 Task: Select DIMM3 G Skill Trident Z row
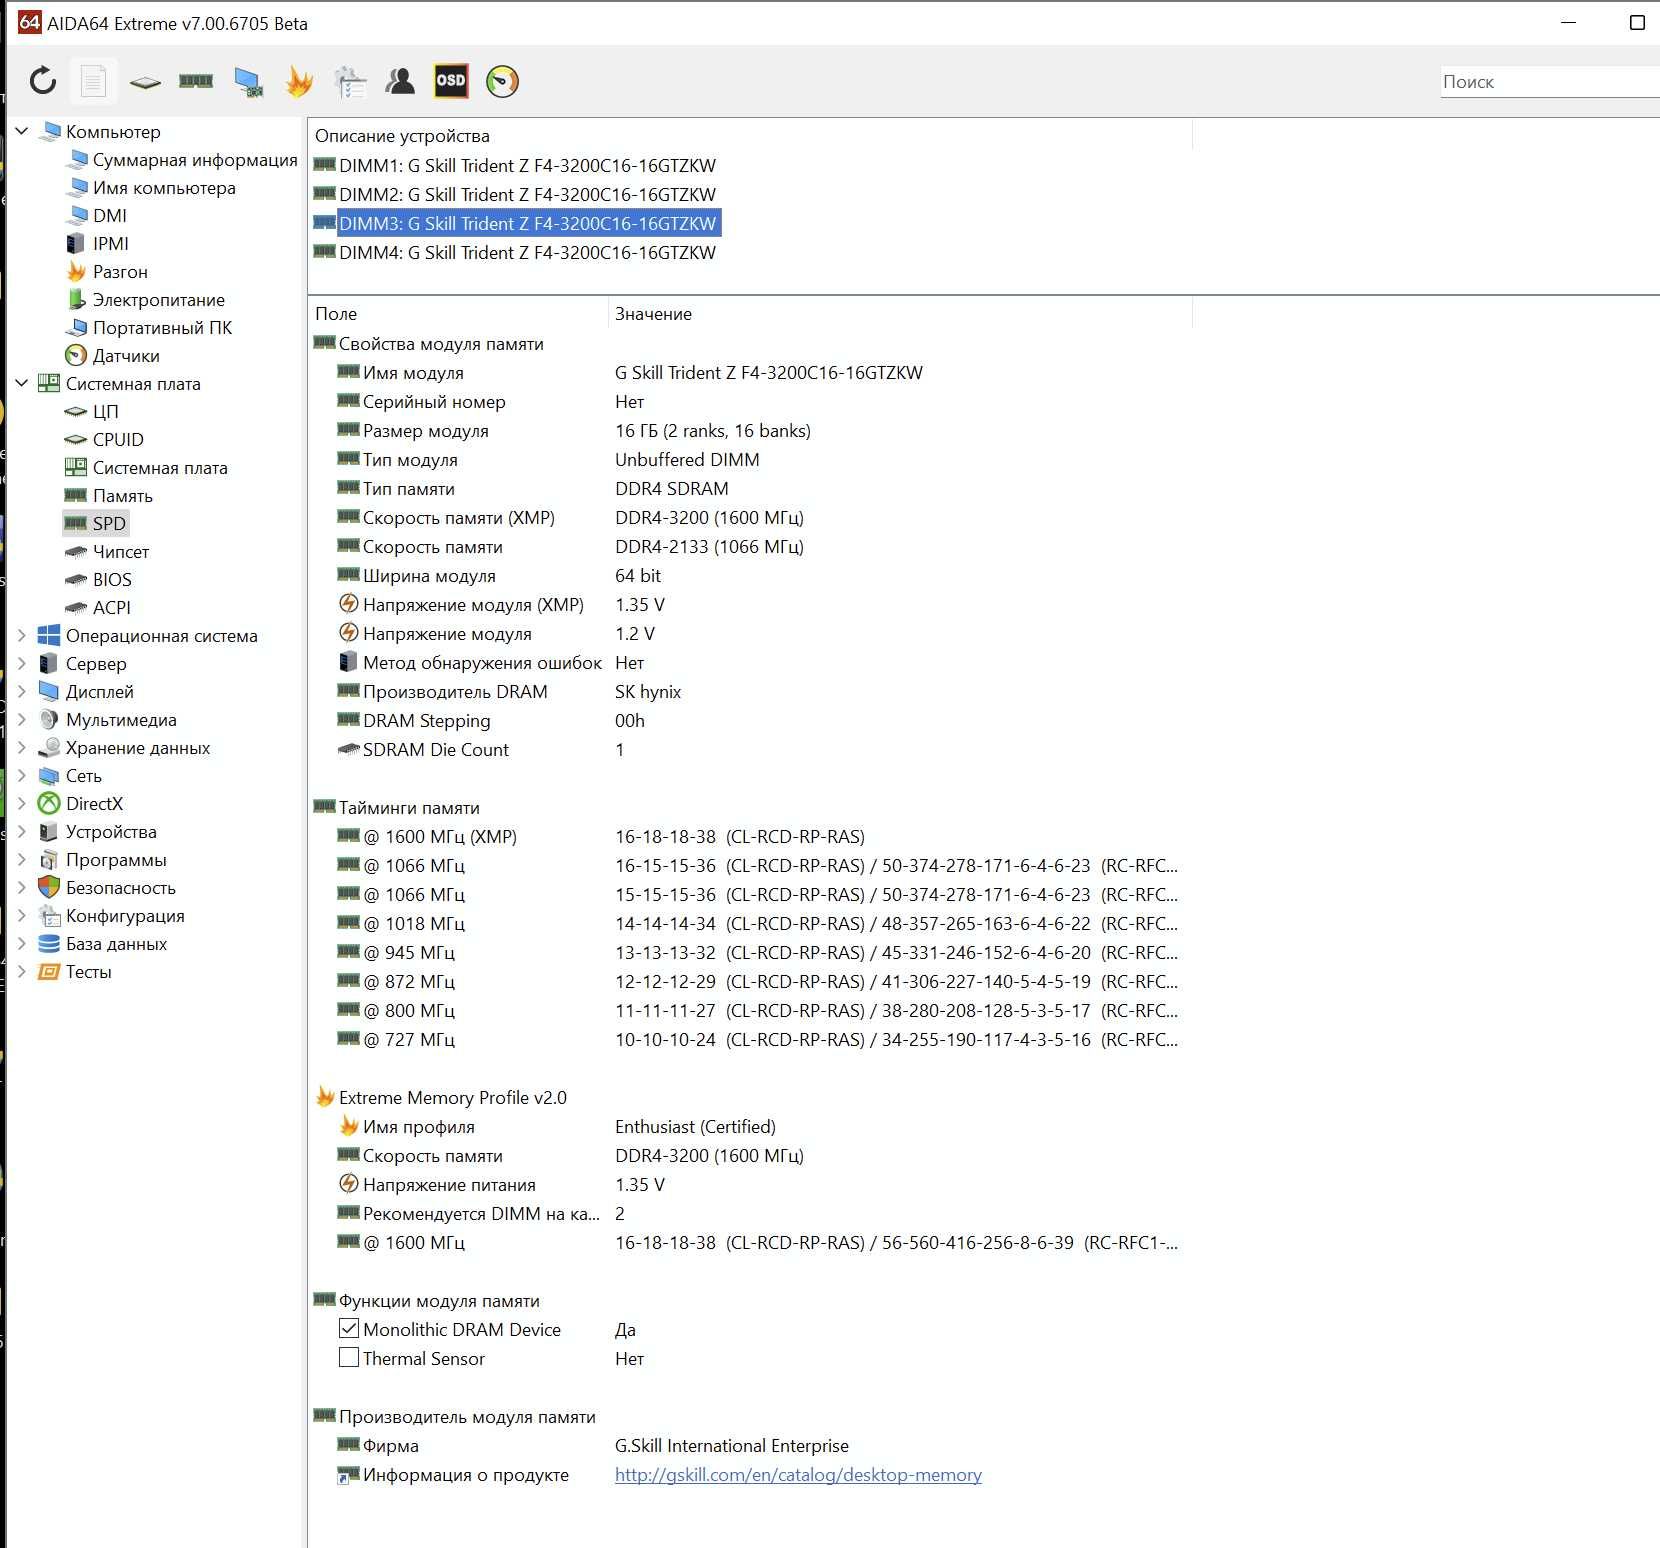(x=516, y=223)
